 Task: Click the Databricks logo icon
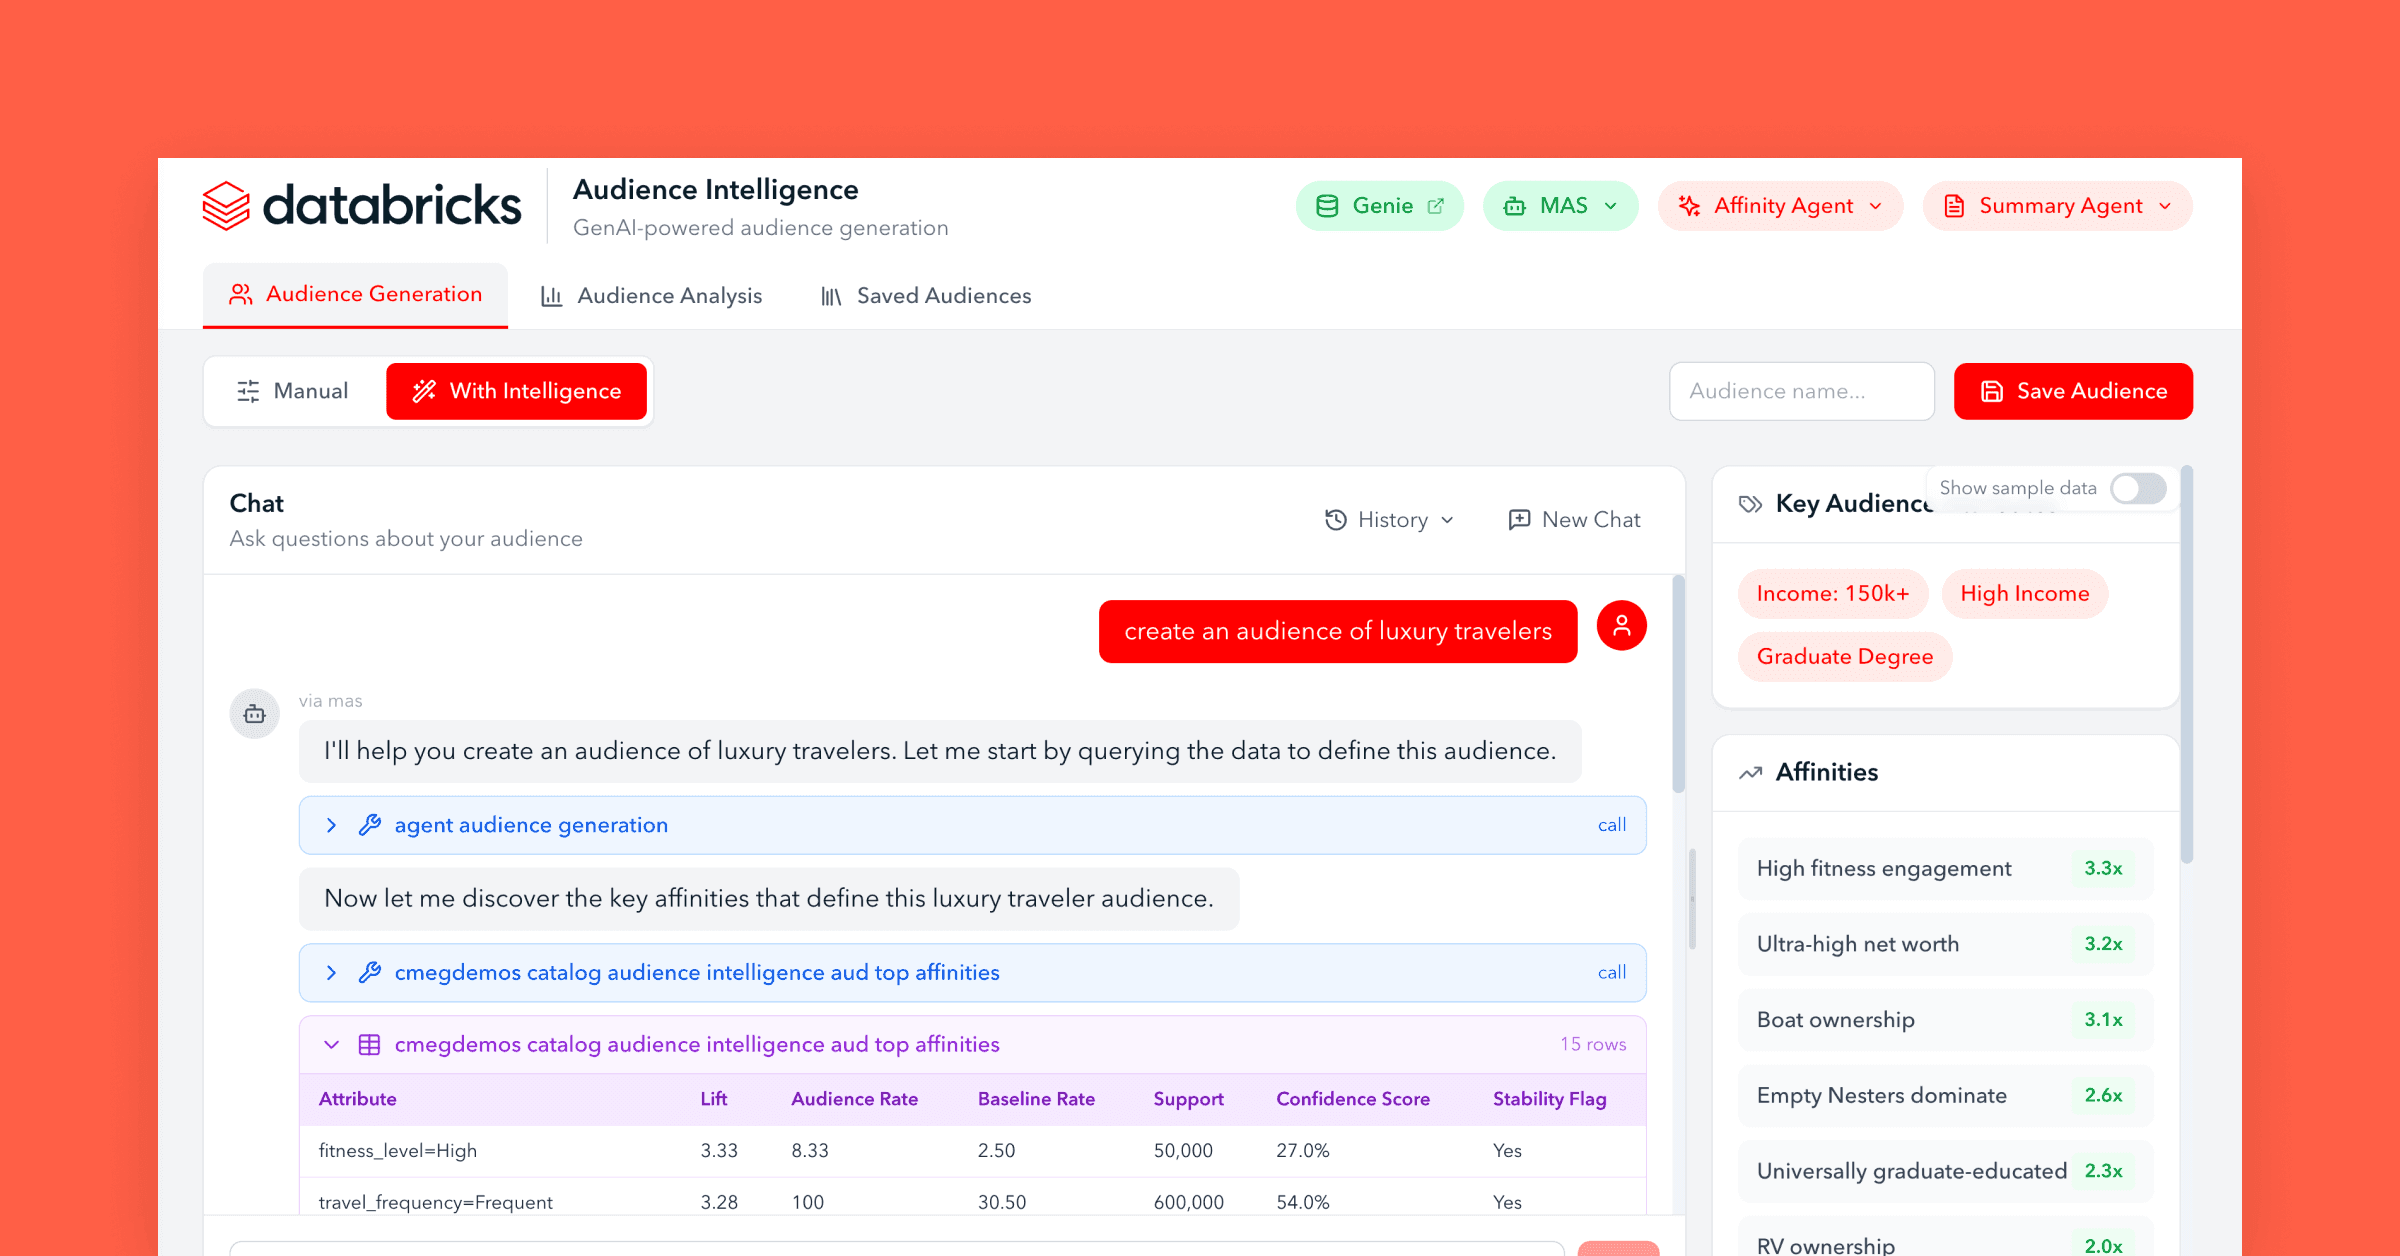226,205
